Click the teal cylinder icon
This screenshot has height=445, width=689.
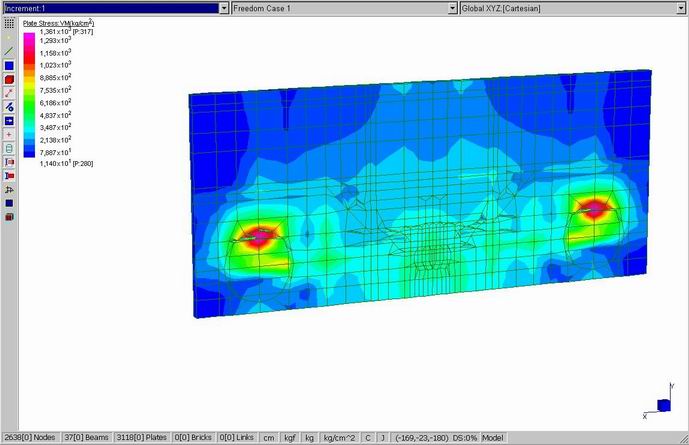point(9,148)
